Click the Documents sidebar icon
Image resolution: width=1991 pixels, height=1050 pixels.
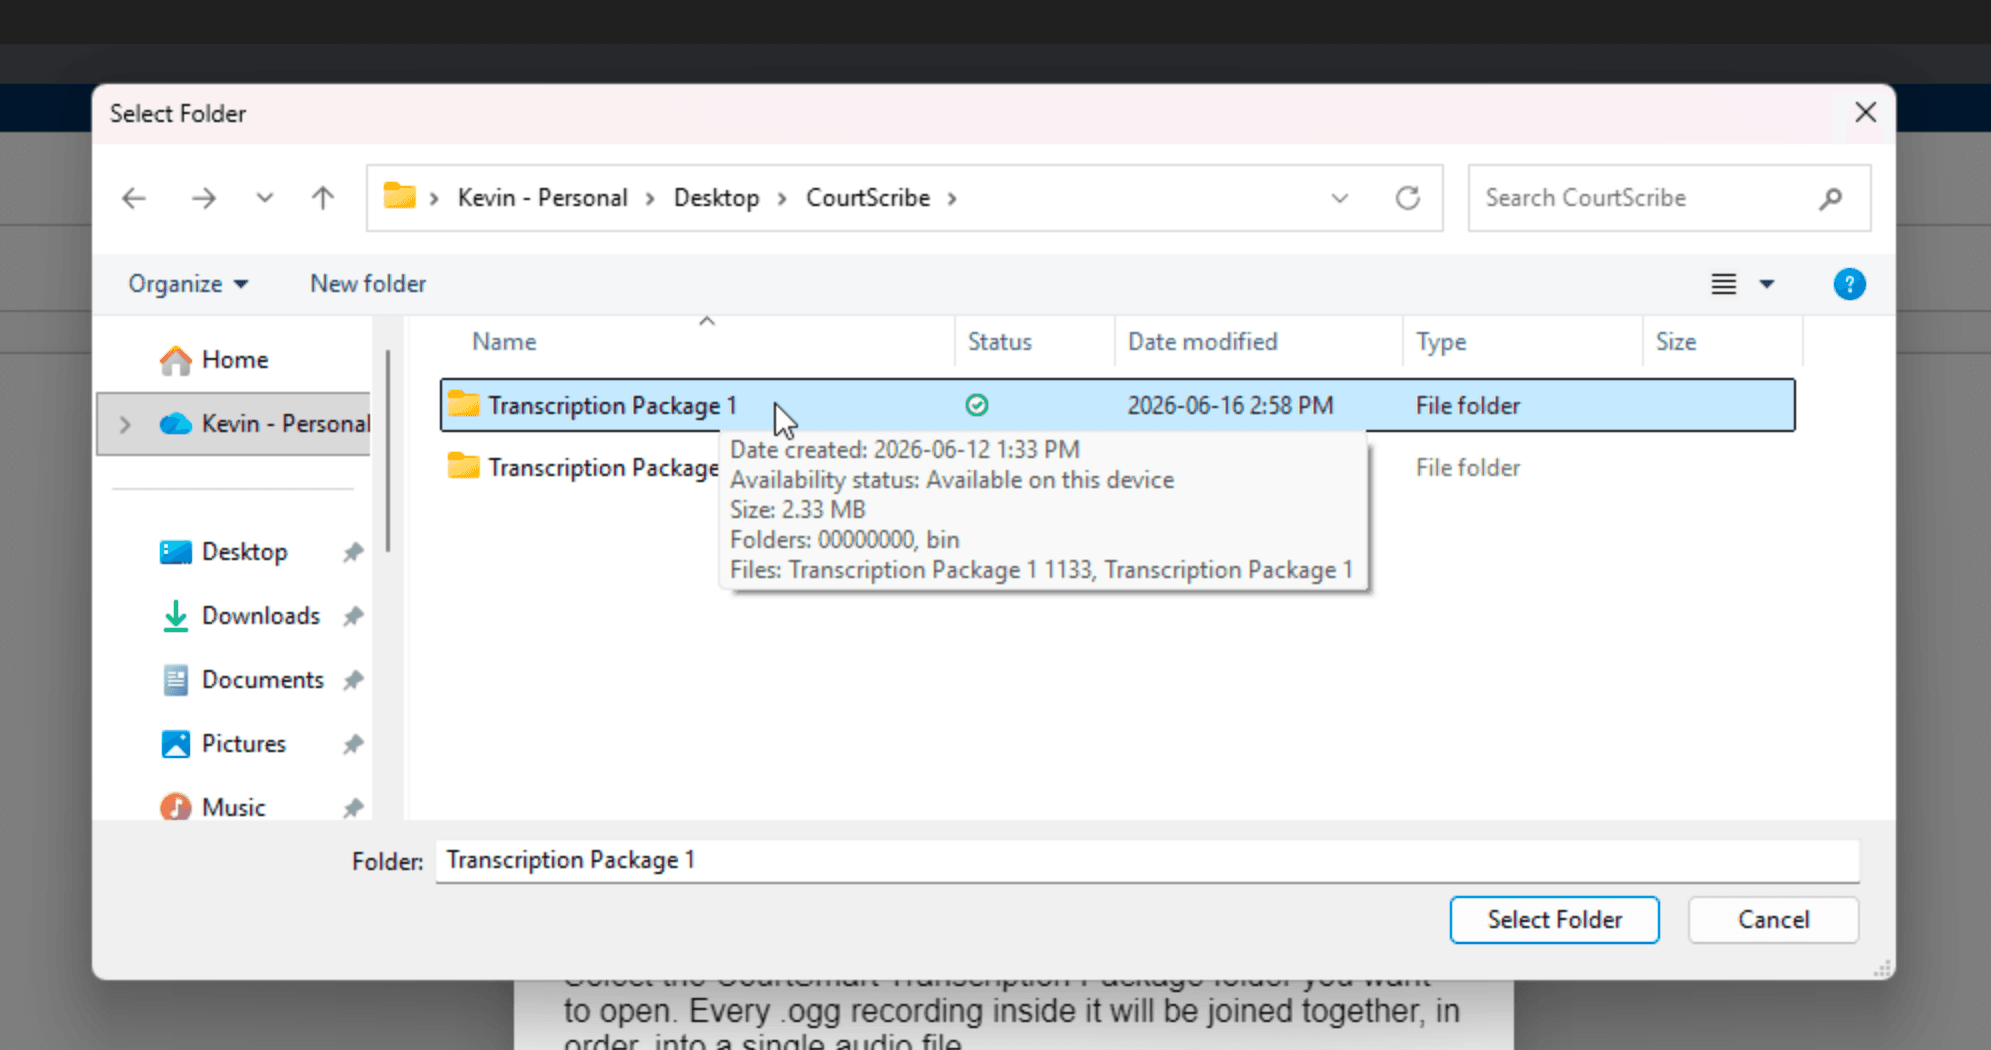pos(176,680)
